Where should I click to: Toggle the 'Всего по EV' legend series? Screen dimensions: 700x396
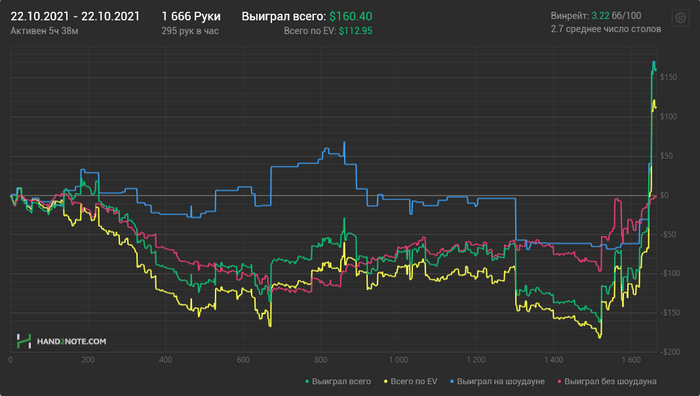click(411, 381)
